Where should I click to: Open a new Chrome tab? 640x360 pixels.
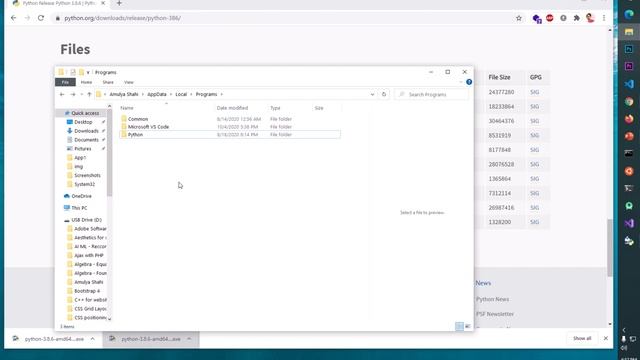tap(119, 3)
